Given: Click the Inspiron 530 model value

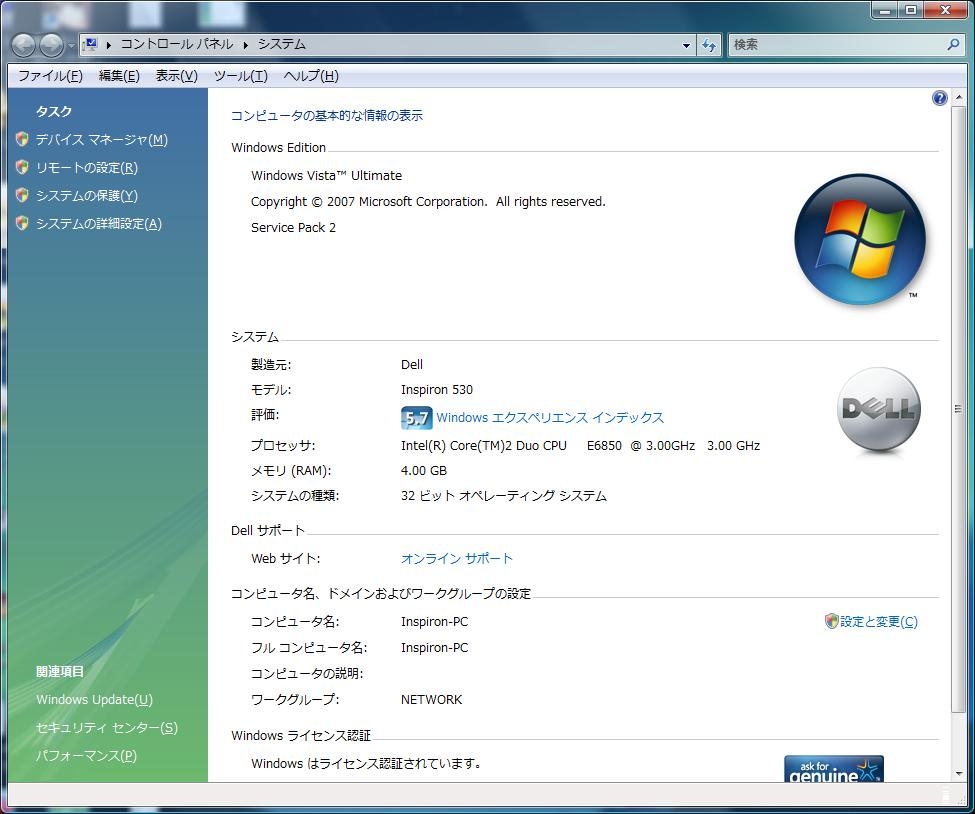Looking at the screenshot, I should pyautogui.click(x=437, y=390).
